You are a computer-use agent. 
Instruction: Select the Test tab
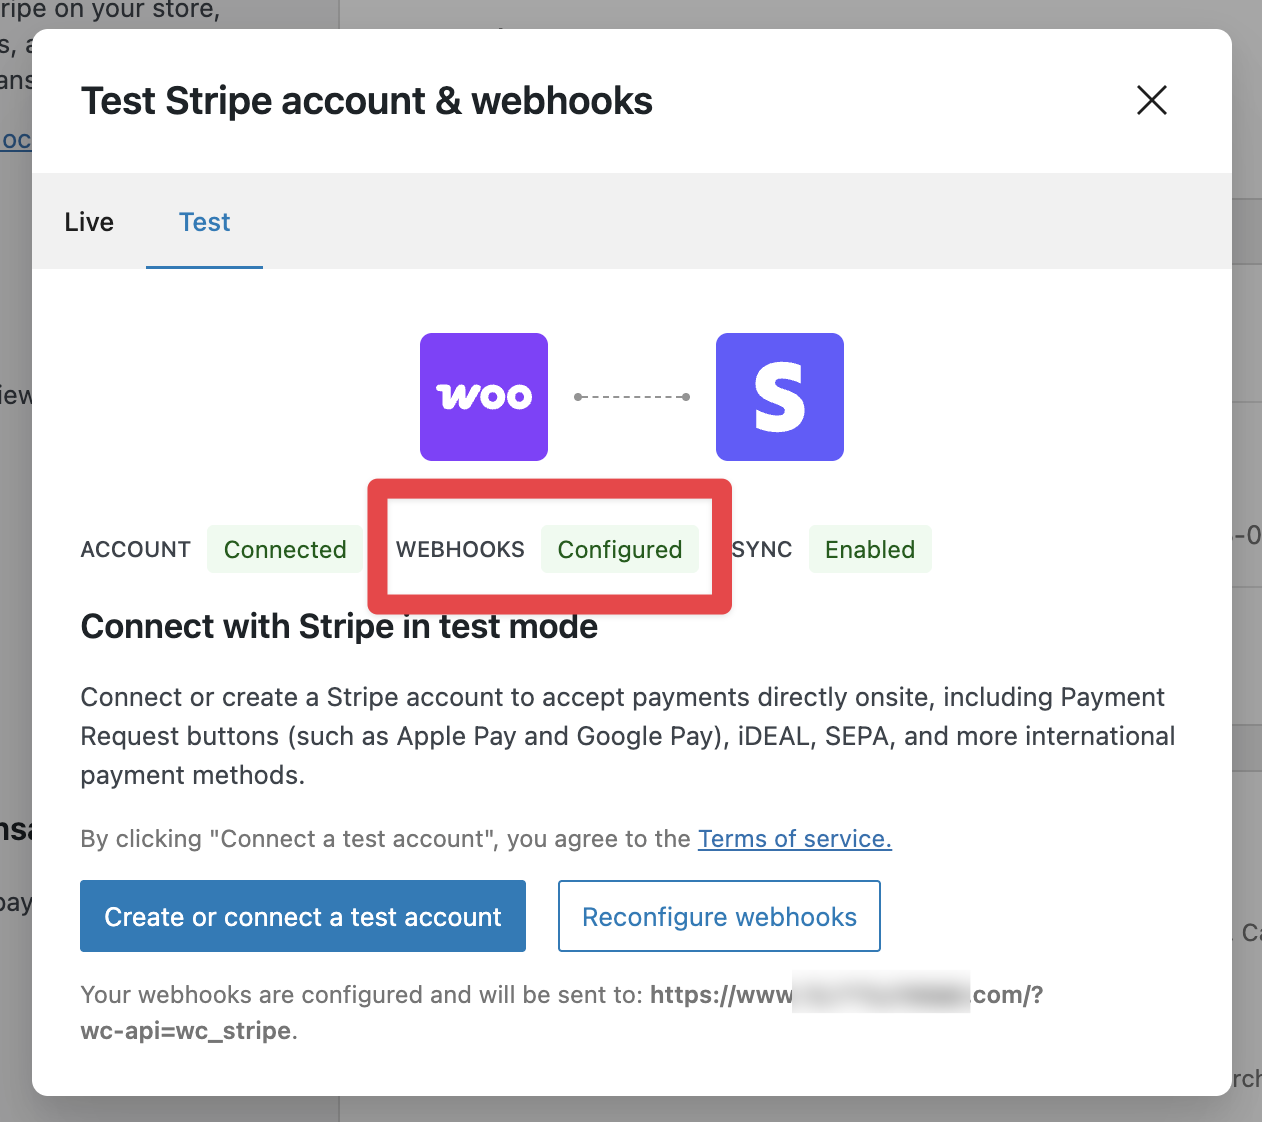tap(204, 221)
